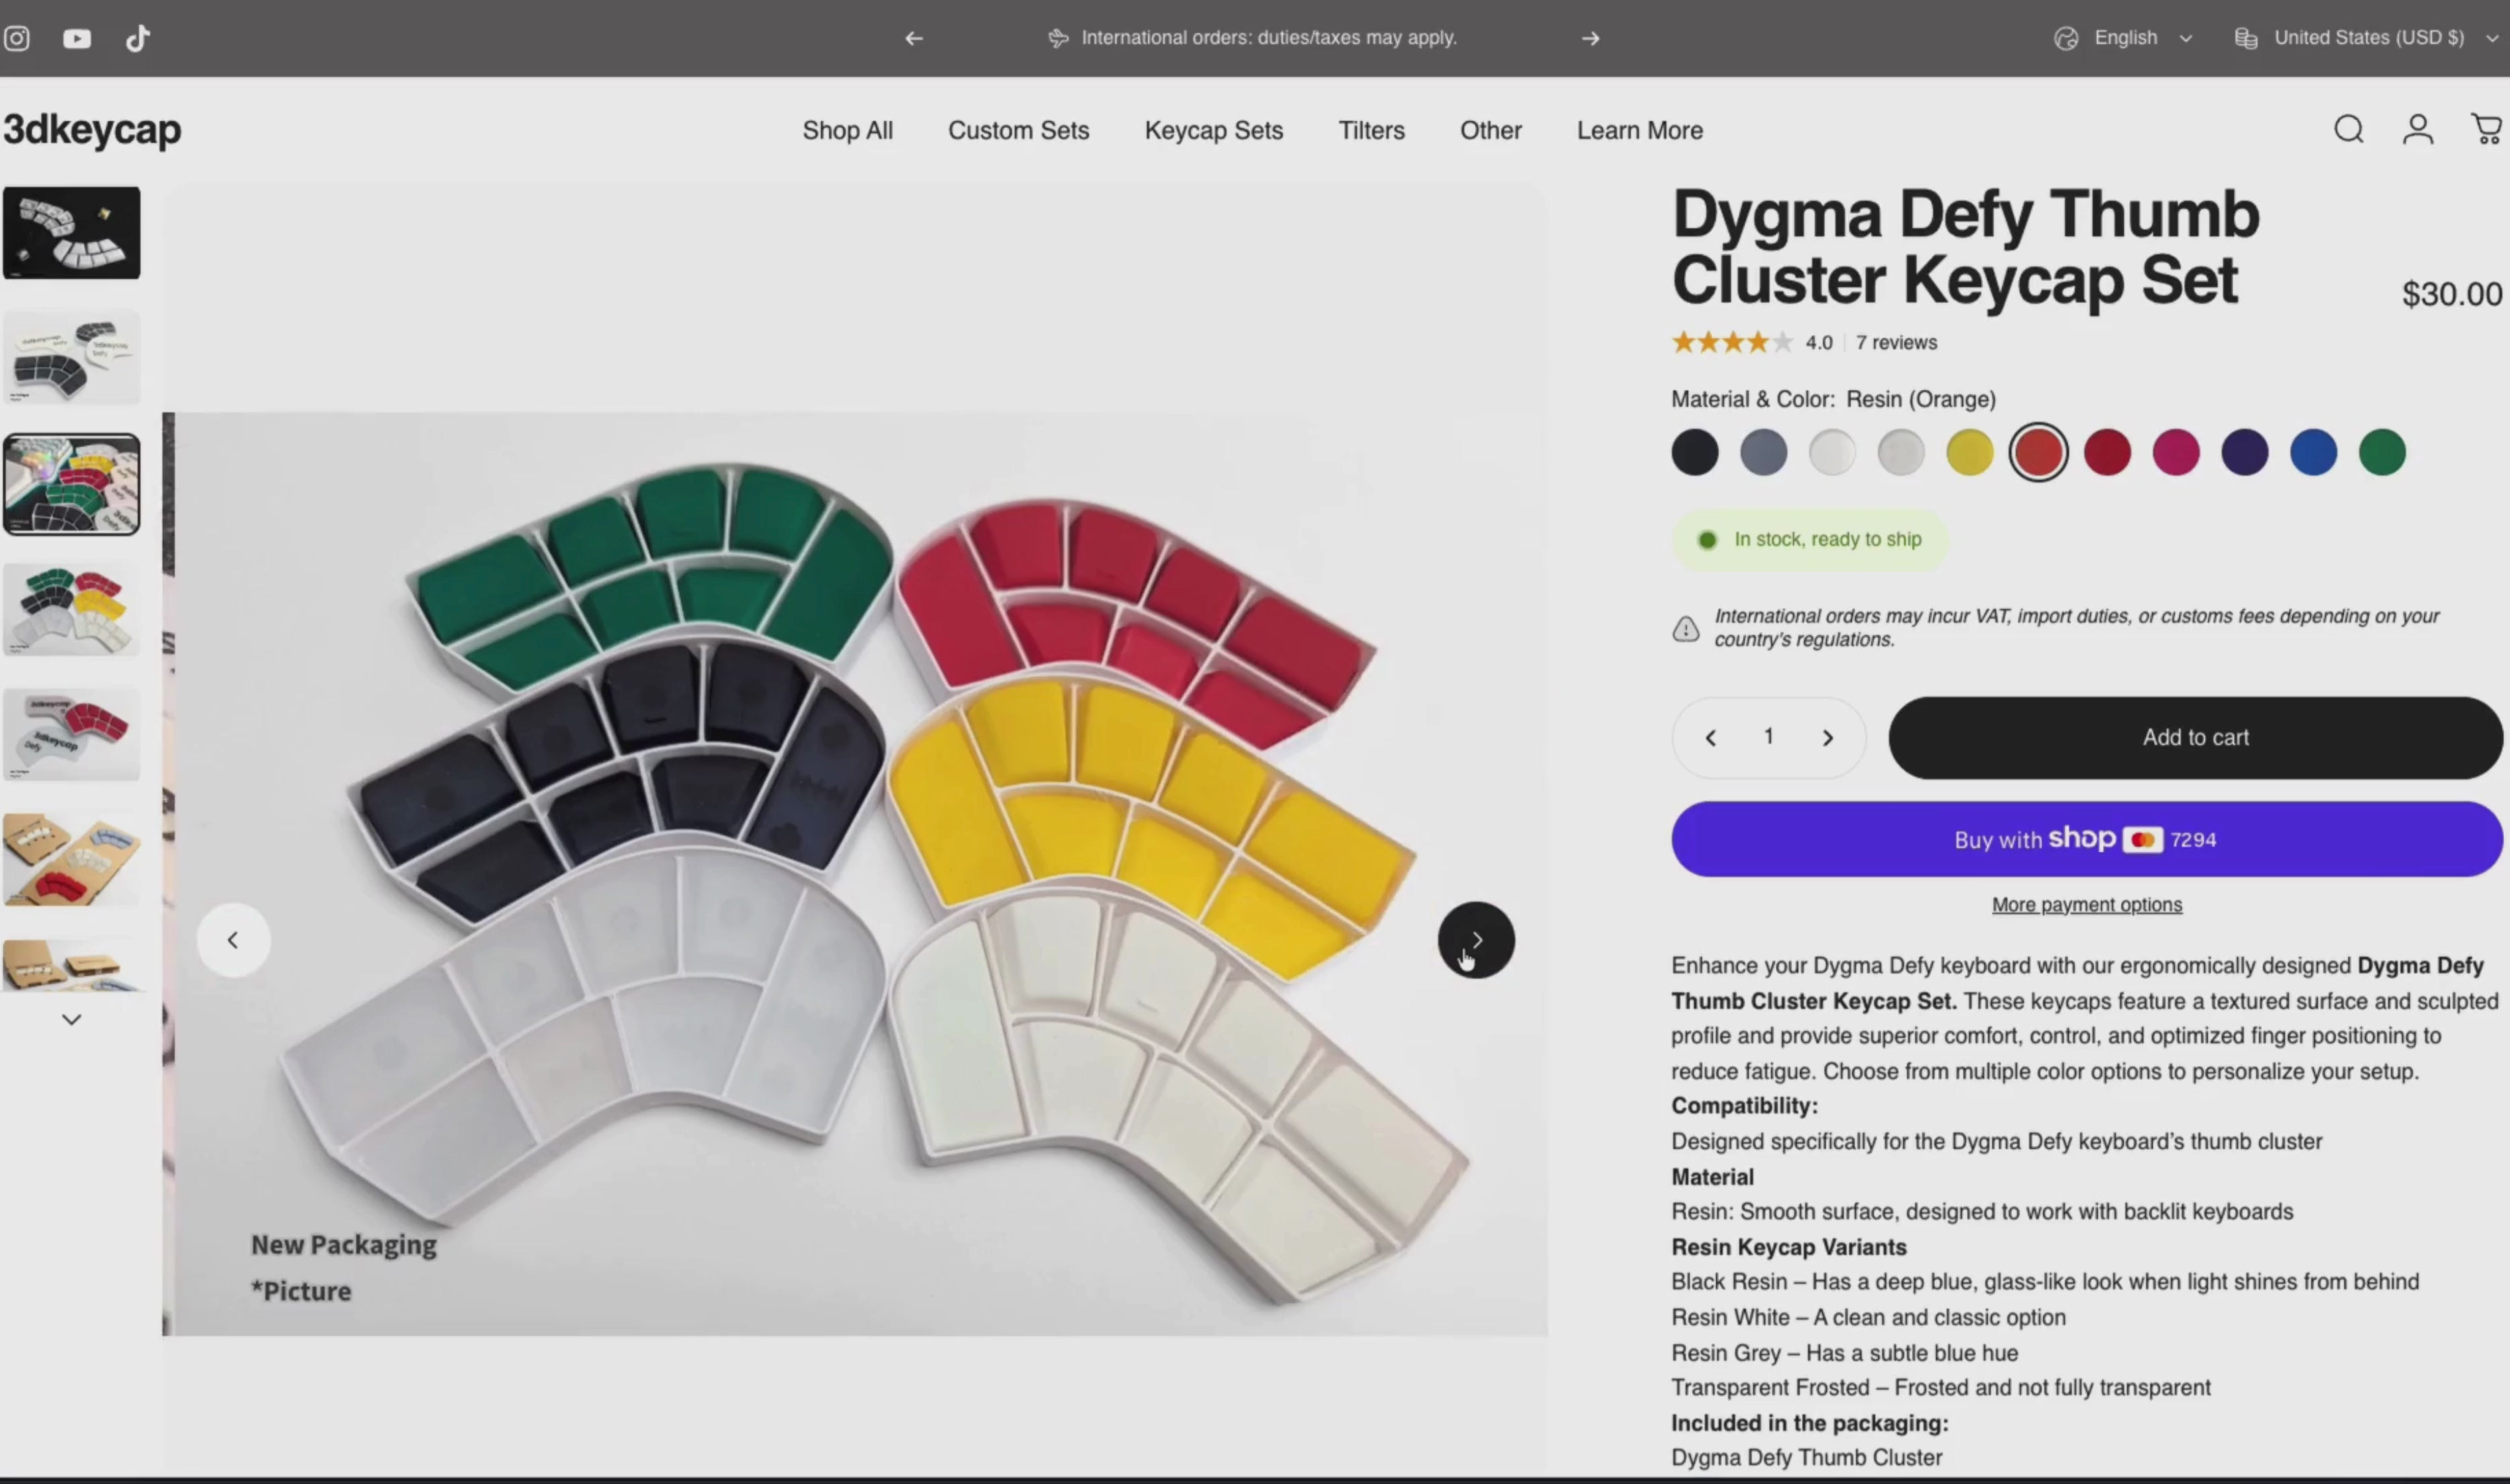Click the '4.0' rating number
The height and width of the screenshot is (1484, 2510).
pyautogui.click(x=1818, y=342)
